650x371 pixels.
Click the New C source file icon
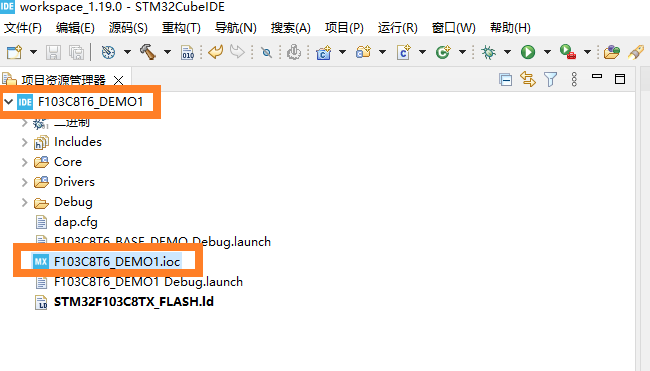403,52
